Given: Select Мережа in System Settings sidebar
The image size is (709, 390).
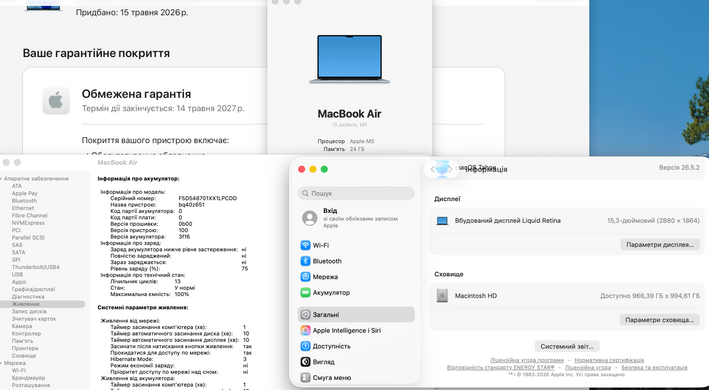Looking at the screenshot, I should tap(356, 277).
